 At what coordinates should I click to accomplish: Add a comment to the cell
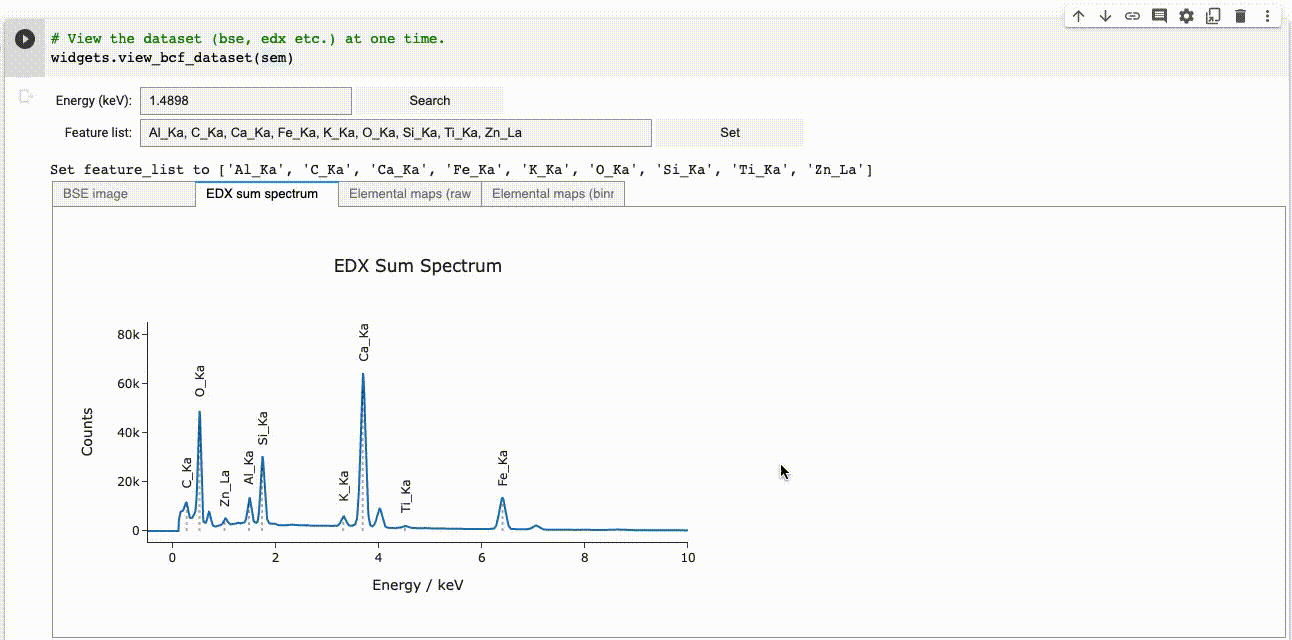(1159, 16)
